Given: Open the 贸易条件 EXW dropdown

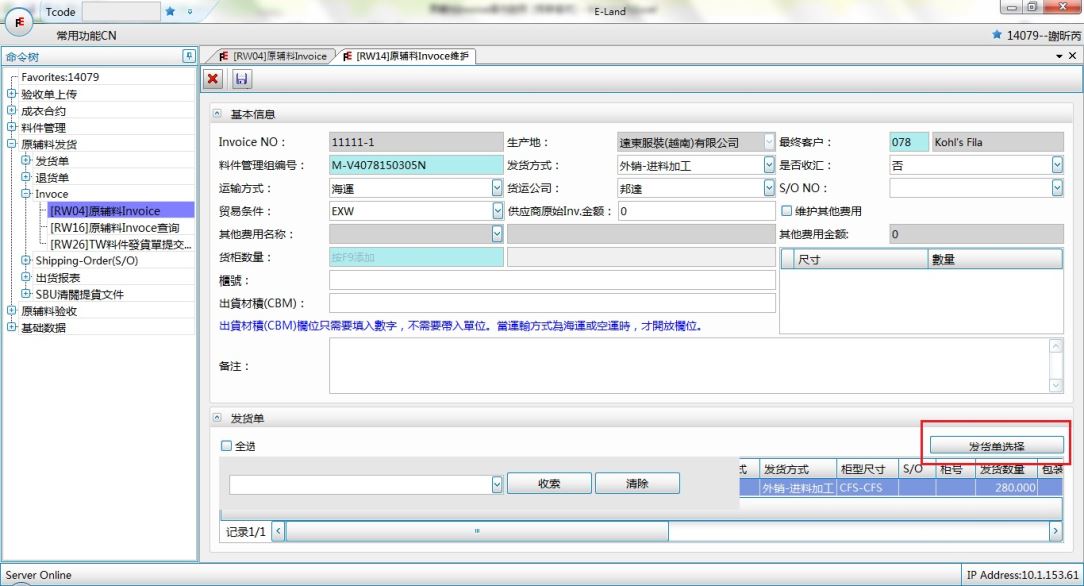Looking at the screenshot, I should [498, 211].
